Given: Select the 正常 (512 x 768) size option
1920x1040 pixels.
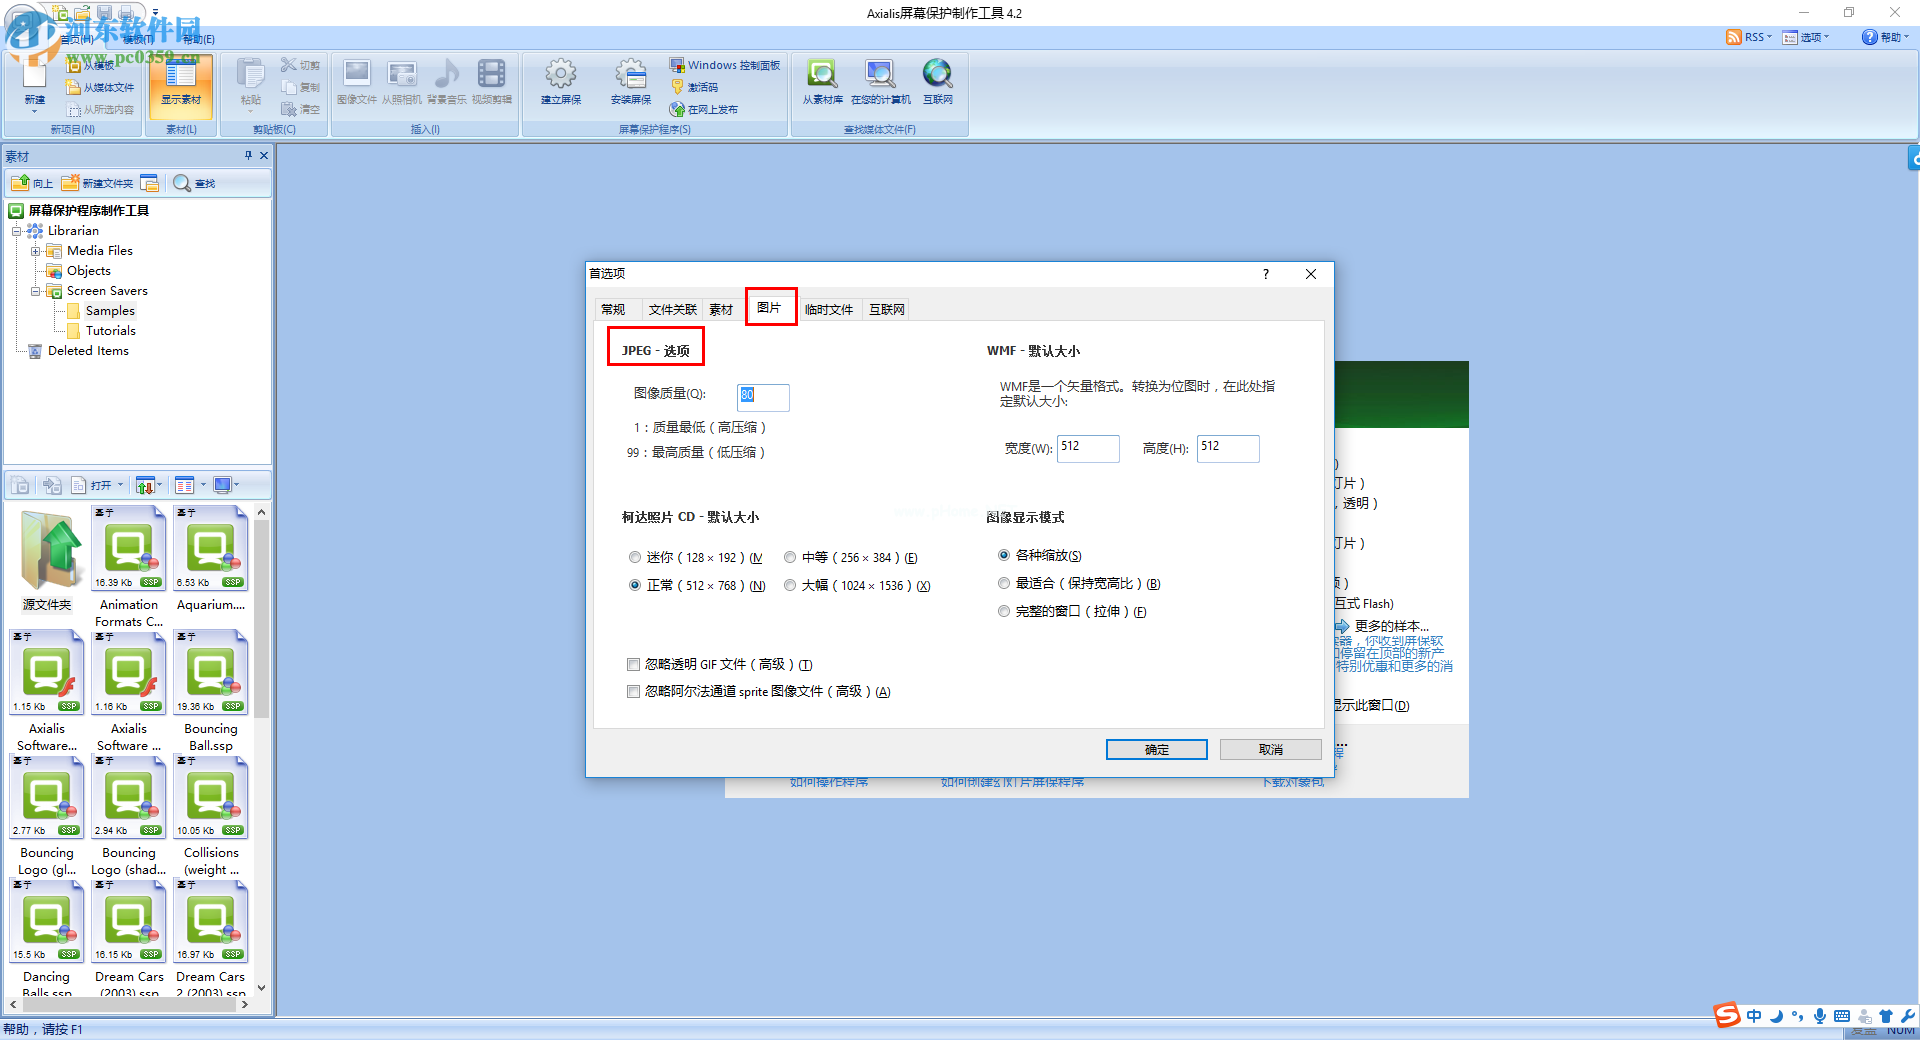Looking at the screenshot, I should 634,585.
